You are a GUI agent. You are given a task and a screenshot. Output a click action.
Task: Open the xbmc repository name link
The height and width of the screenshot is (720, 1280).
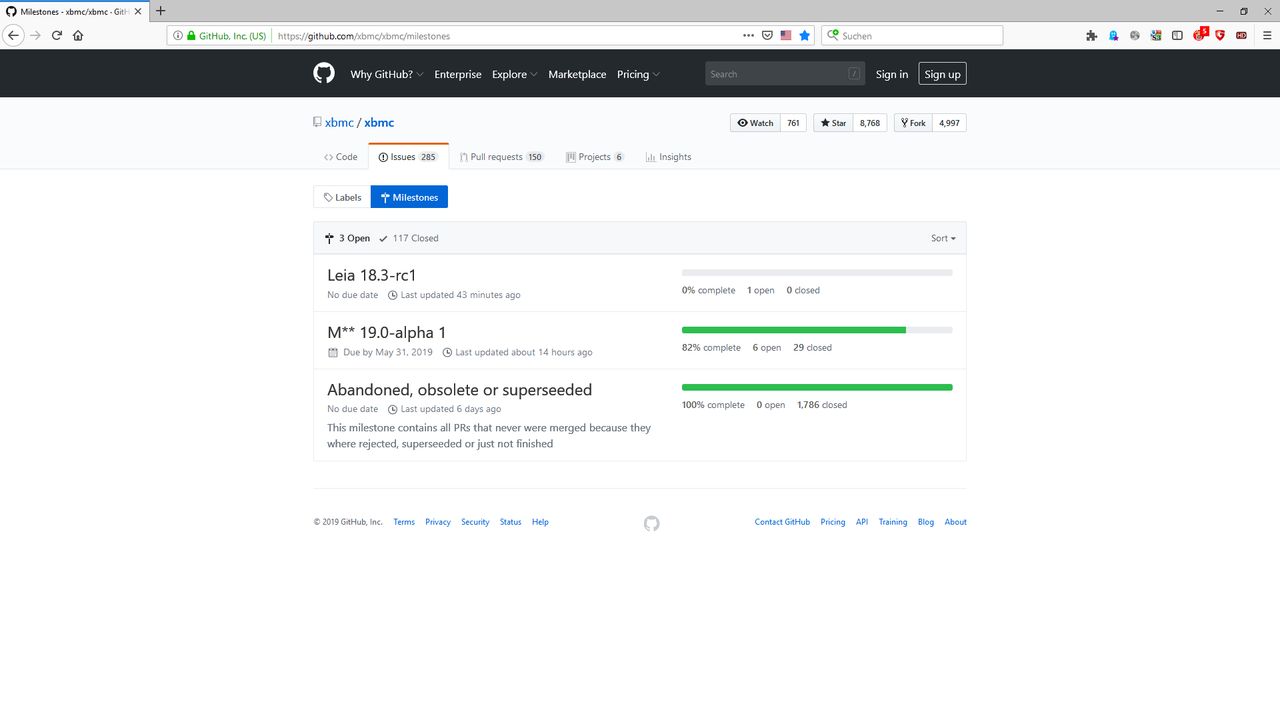point(379,123)
